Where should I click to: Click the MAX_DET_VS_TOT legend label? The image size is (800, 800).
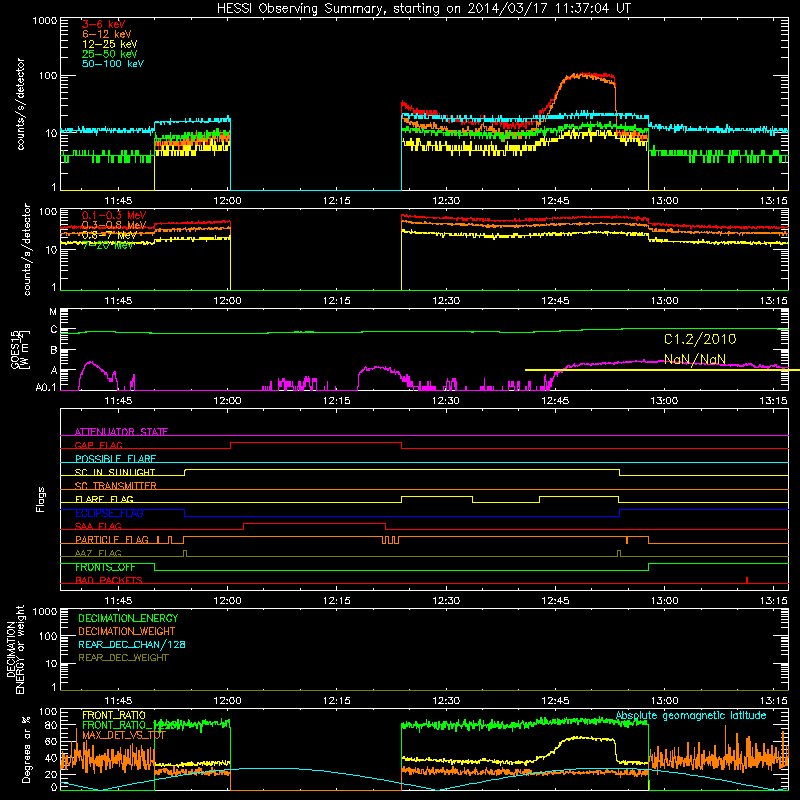pyautogui.click(x=124, y=735)
